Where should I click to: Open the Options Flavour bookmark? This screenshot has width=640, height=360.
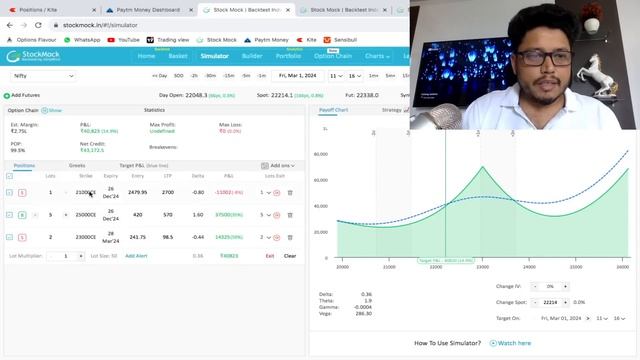(32, 40)
